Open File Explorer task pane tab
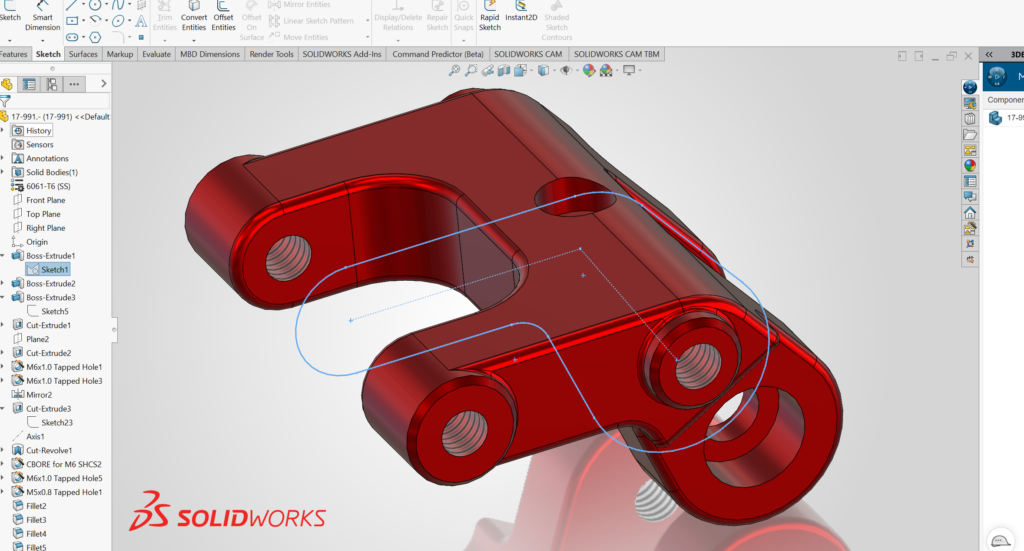The height and width of the screenshot is (551, 1024). (x=970, y=134)
